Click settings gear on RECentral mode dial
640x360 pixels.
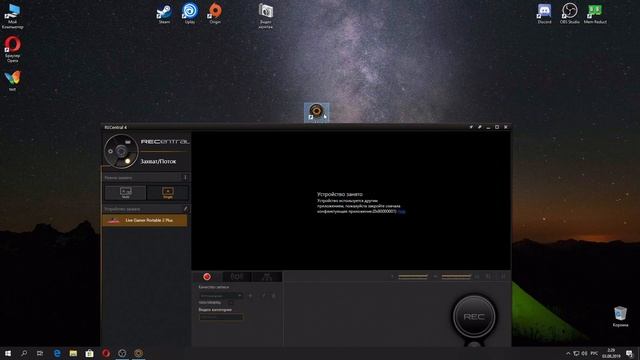tap(110, 151)
